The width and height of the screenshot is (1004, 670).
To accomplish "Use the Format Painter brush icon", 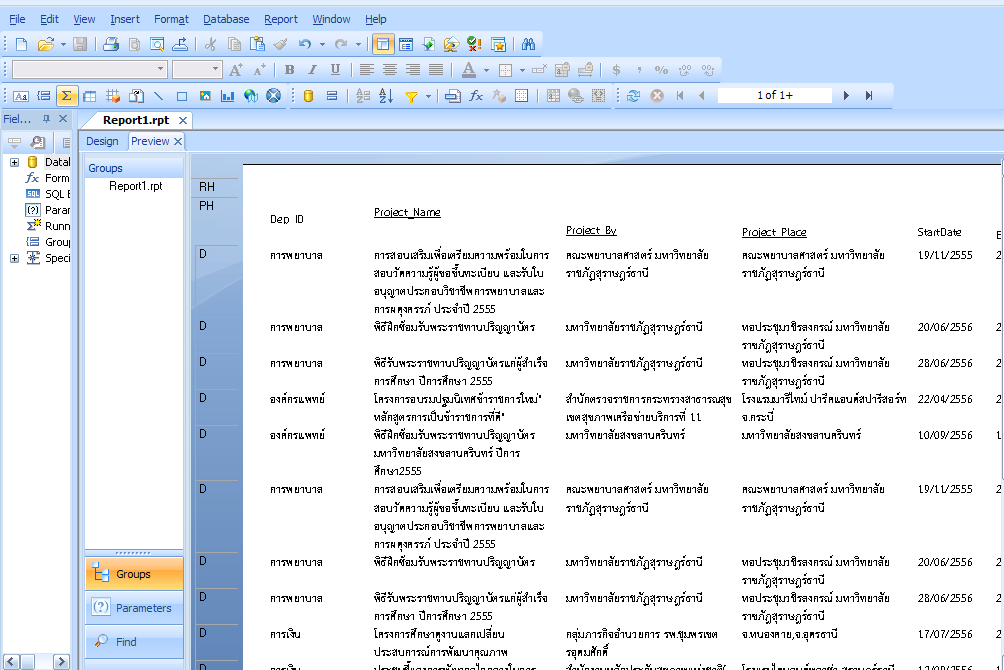I will click(280, 44).
